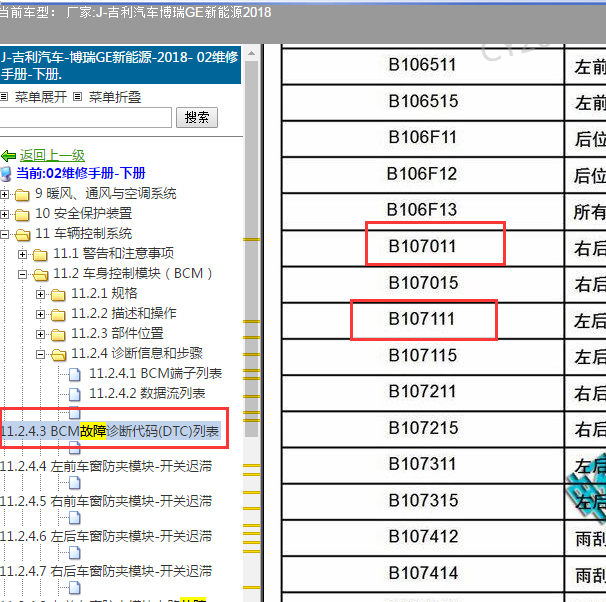Click the open folder icon of 11 车辆控制系统

click(22, 235)
